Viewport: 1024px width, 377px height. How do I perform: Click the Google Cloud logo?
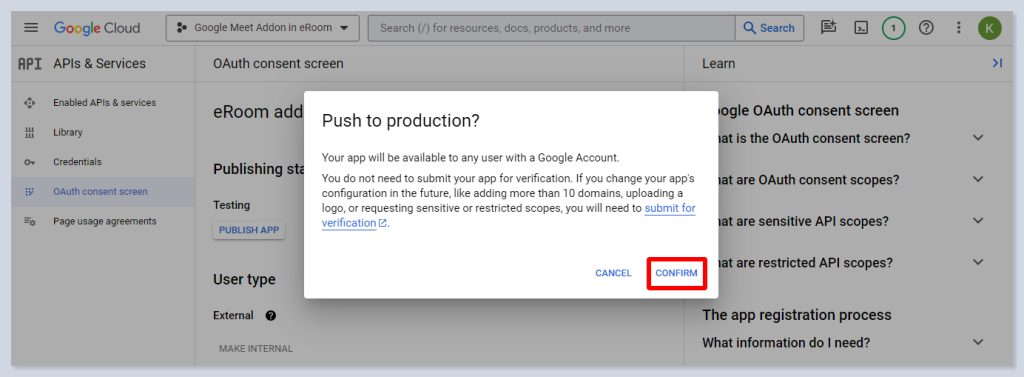[97, 28]
